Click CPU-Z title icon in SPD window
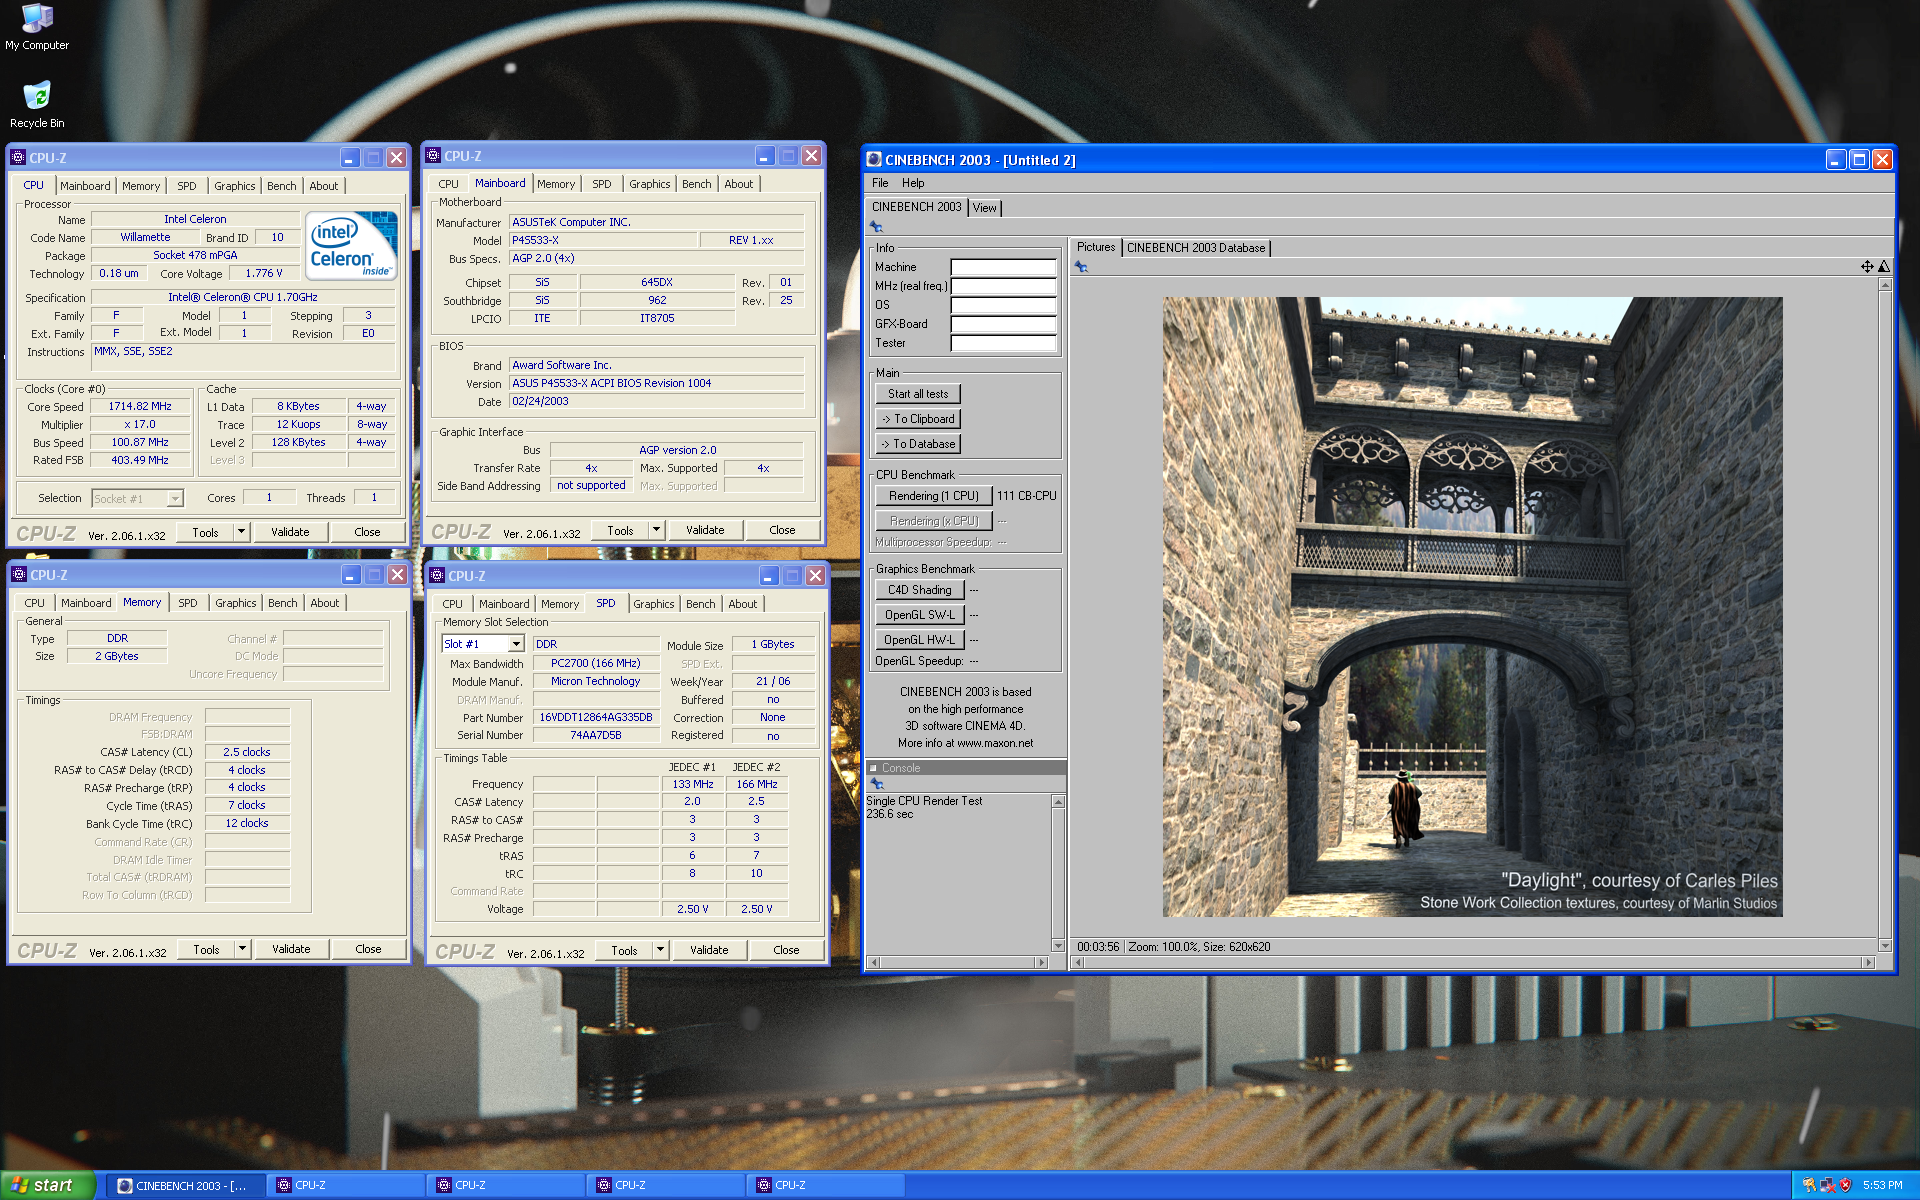The width and height of the screenshot is (1920, 1200). pyautogui.click(x=437, y=576)
